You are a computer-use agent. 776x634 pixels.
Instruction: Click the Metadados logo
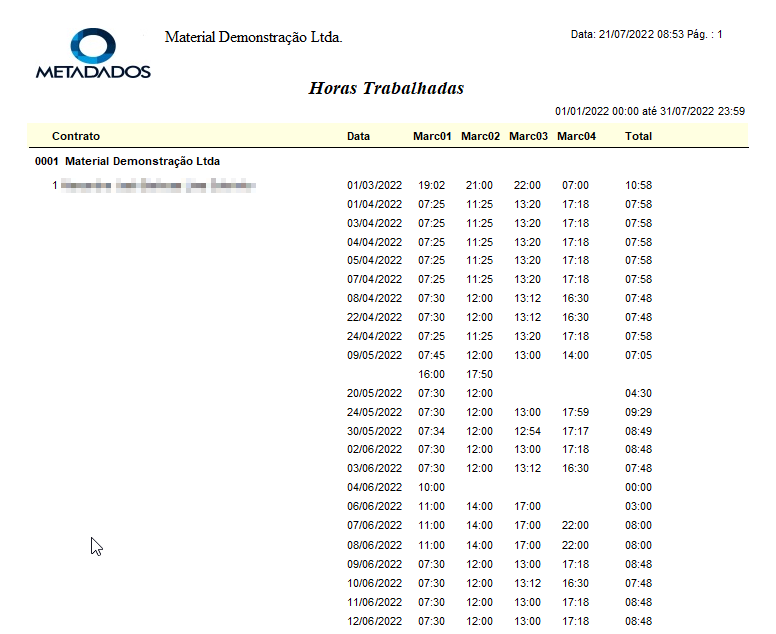click(x=93, y=54)
